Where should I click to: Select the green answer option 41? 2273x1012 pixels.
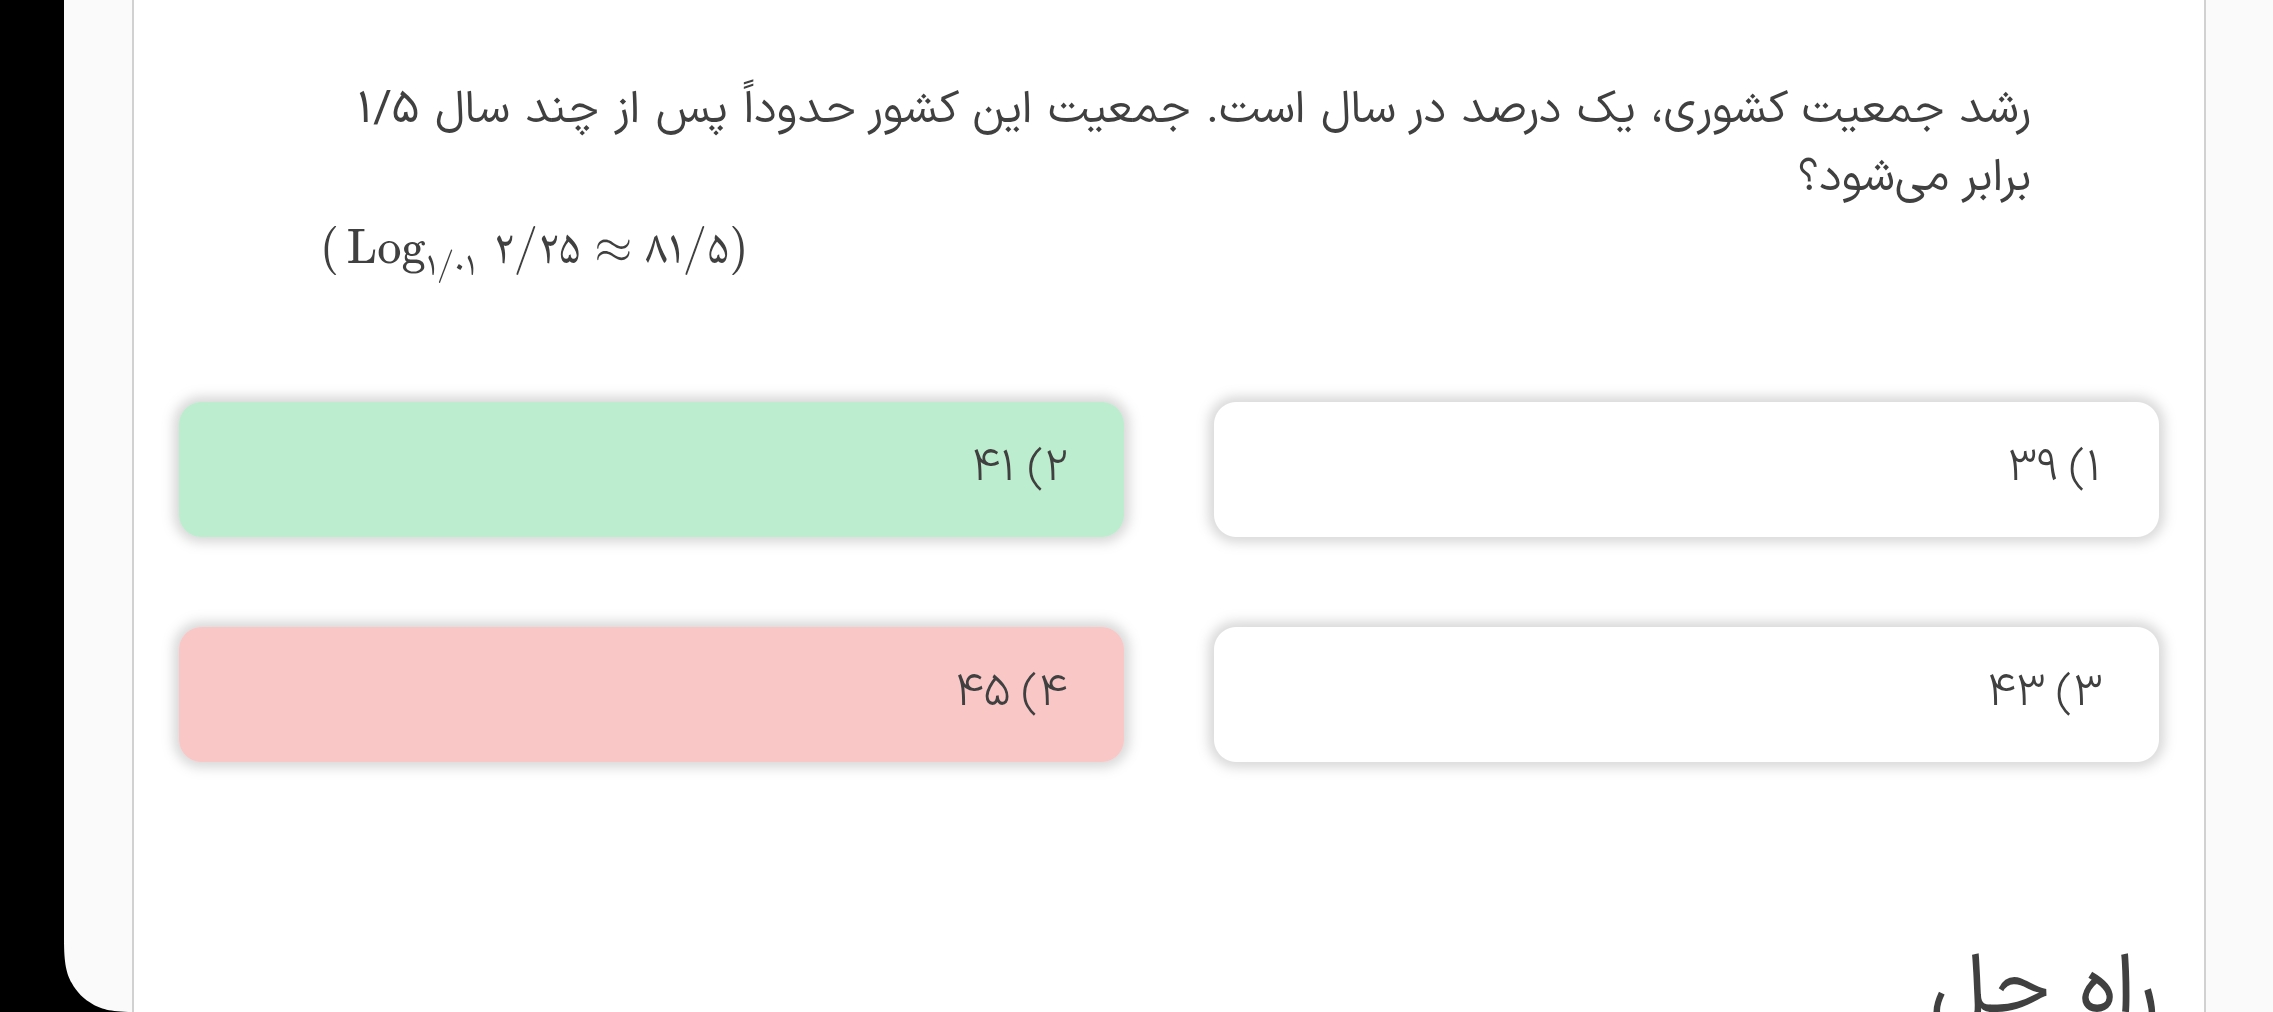[x=651, y=469]
